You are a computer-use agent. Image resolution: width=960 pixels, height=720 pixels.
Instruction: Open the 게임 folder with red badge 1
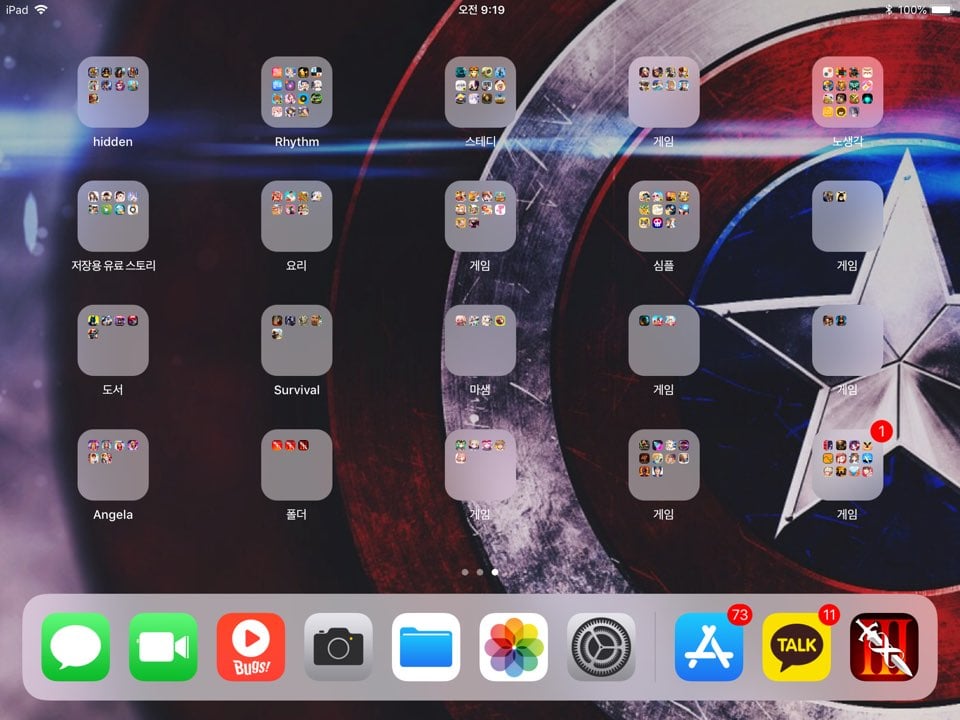tap(847, 465)
